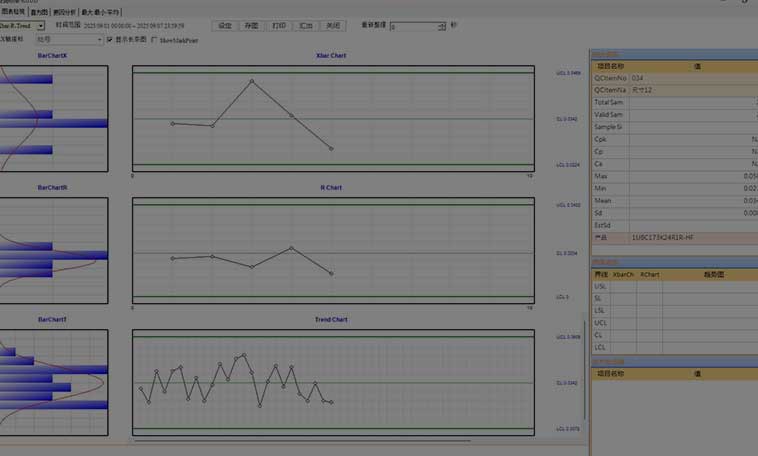Toggle the 显示长条图 checkbox

point(110,40)
